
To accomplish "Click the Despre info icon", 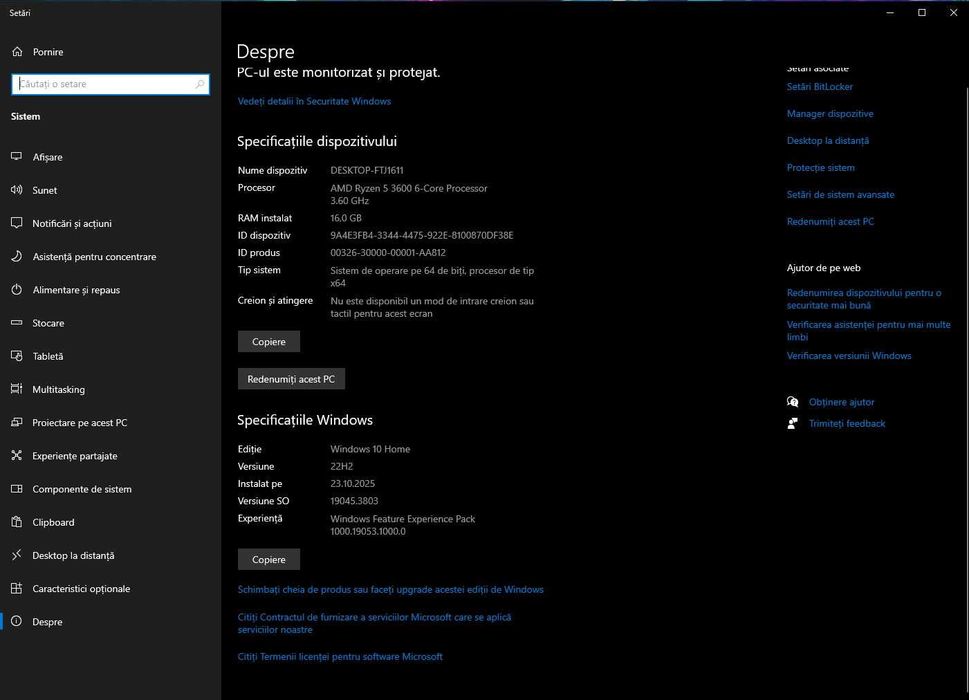I will tap(17, 622).
